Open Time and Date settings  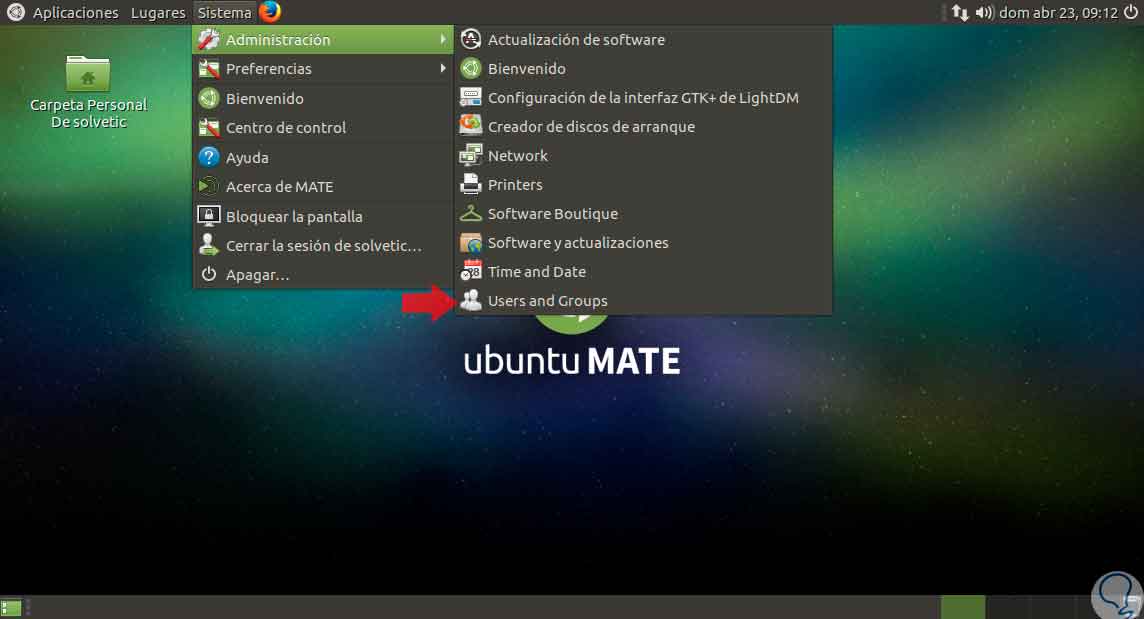coord(644,272)
